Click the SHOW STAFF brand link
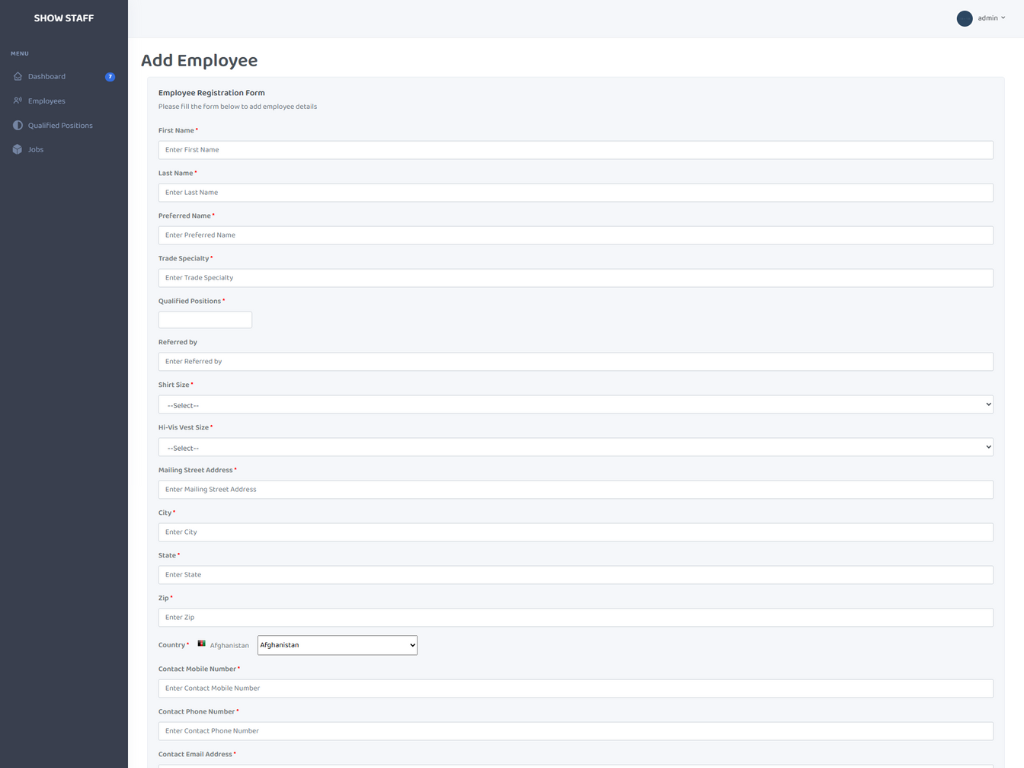The image size is (1024, 768). 64,18
